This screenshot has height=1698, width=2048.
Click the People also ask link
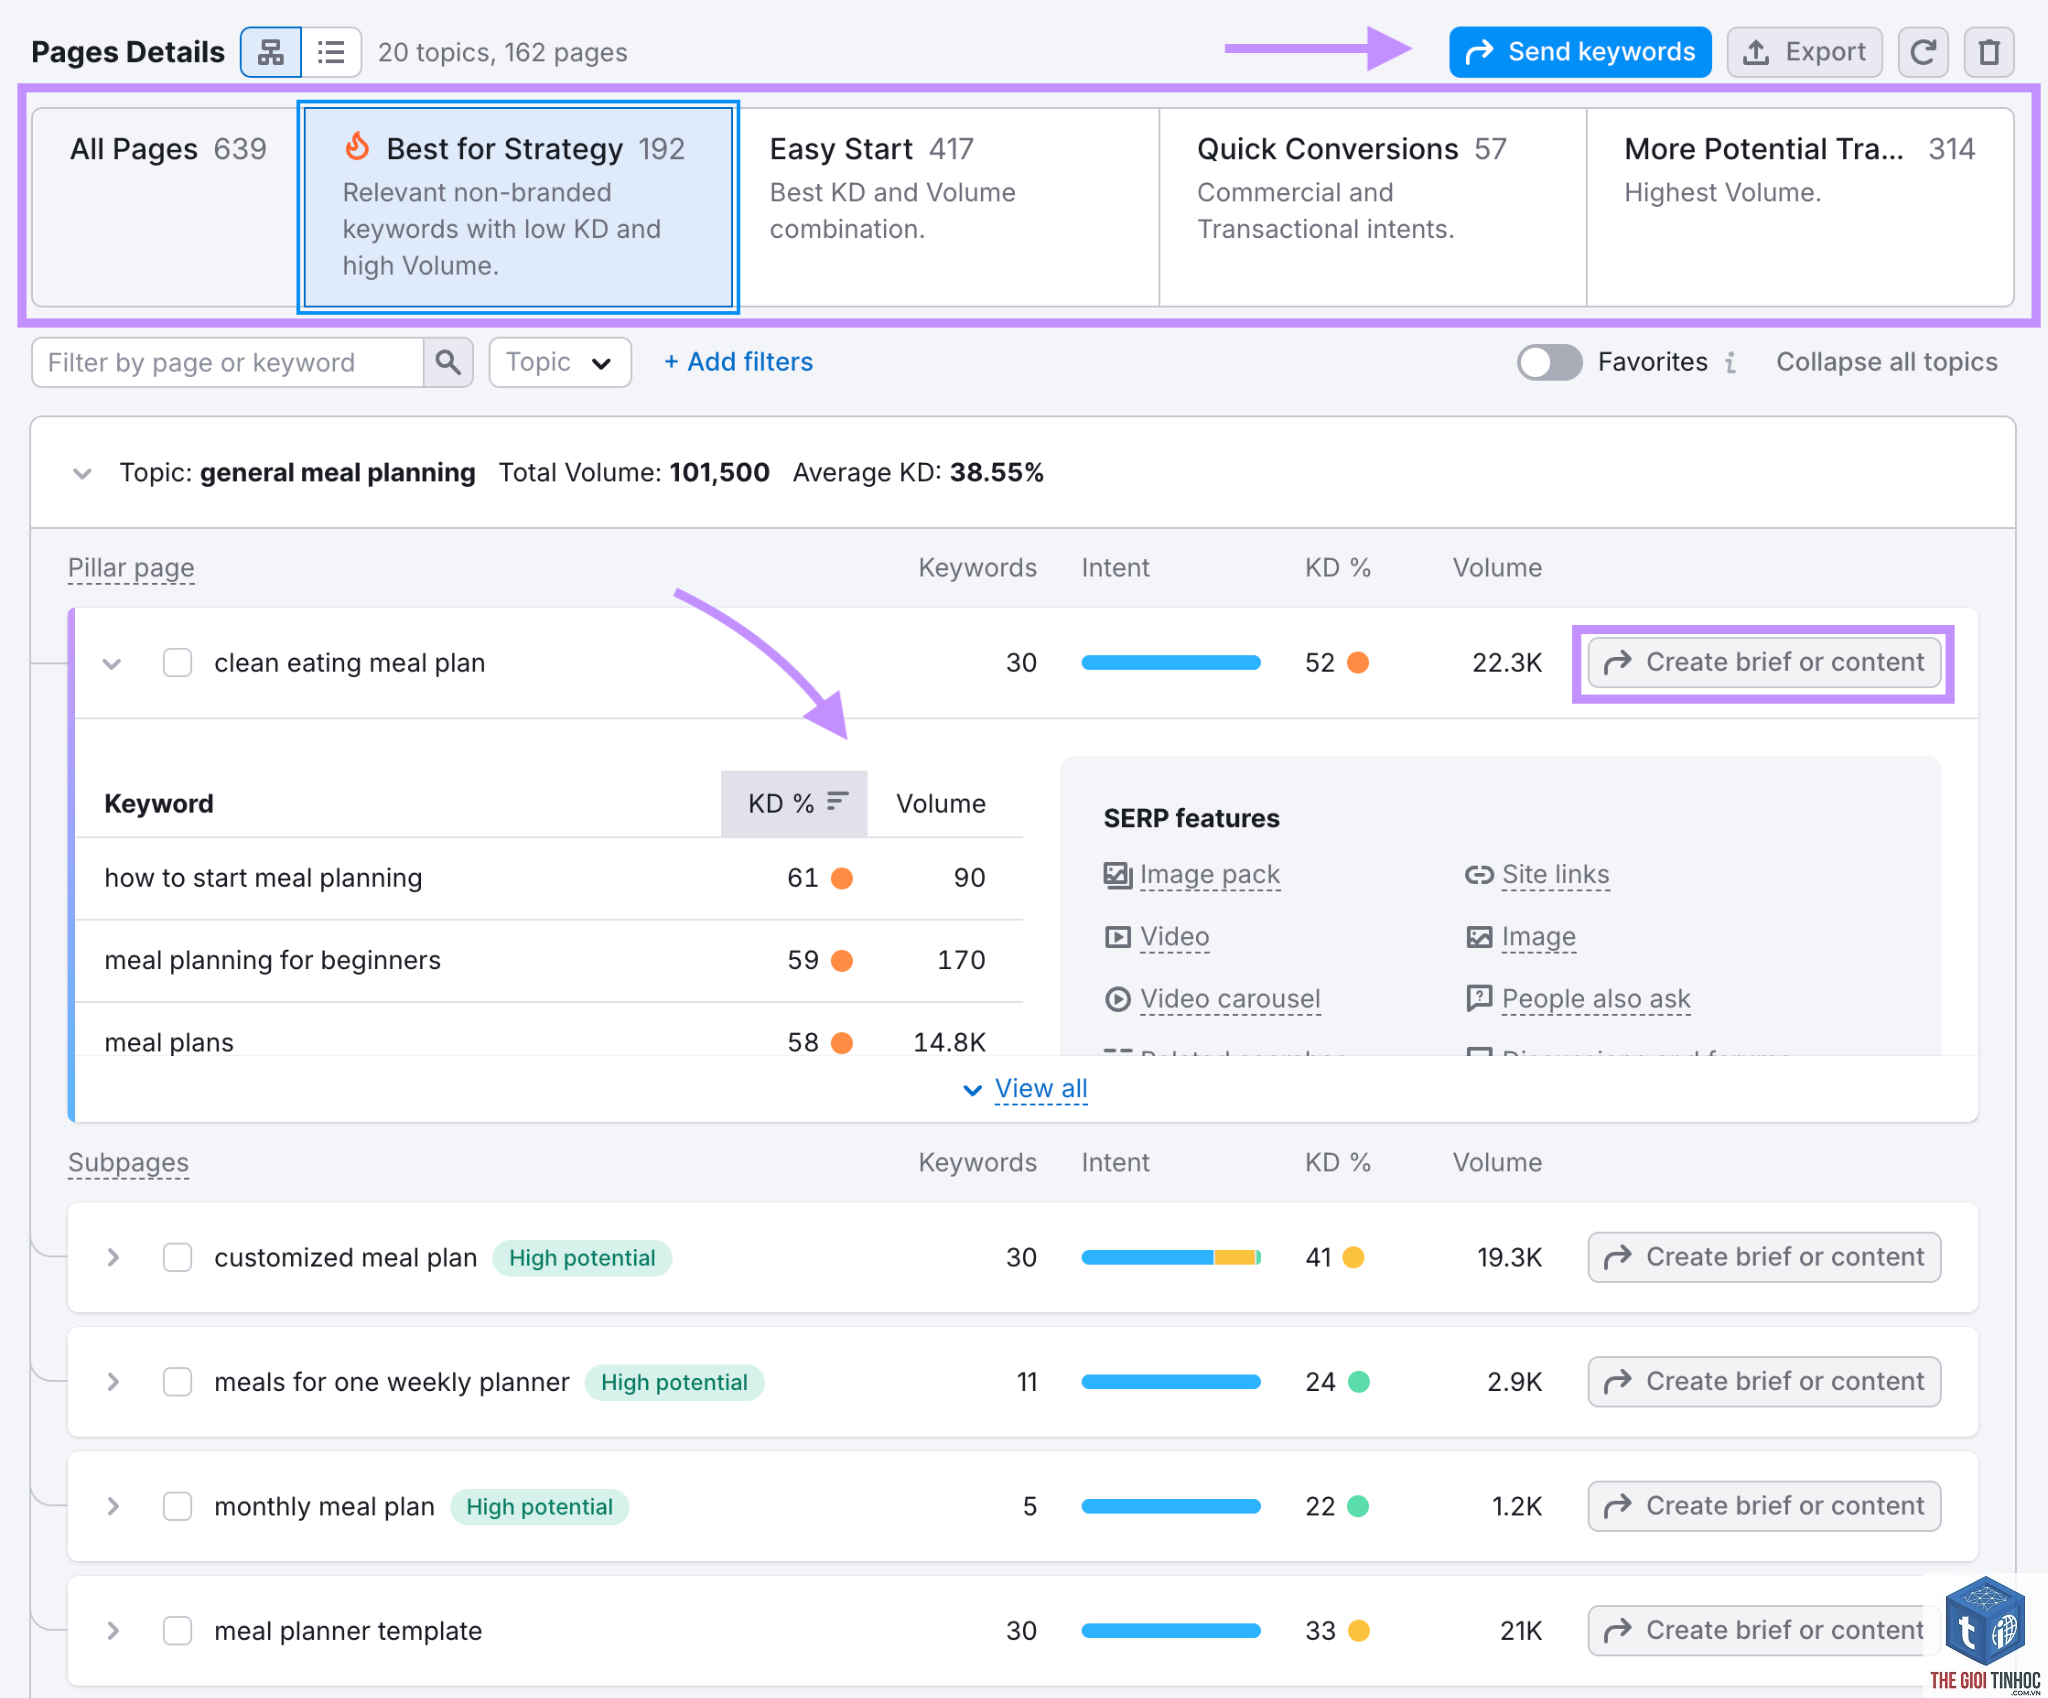click(1596, 999)
